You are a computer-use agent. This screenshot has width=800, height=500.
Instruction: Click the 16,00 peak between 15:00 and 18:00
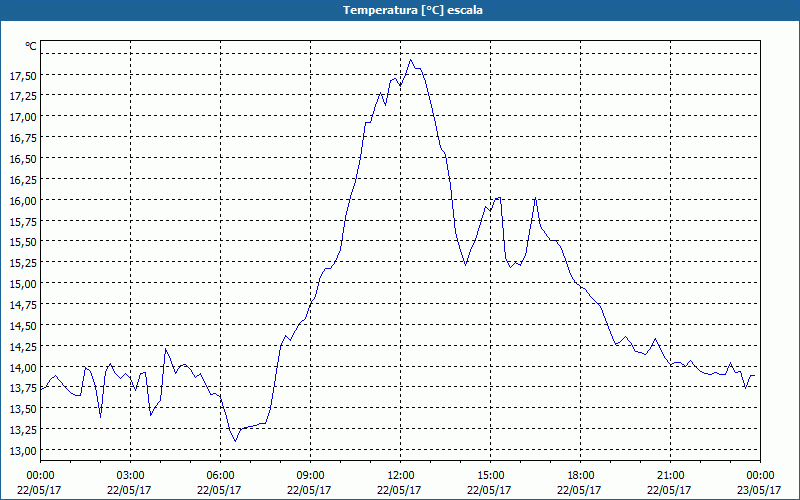tap(535, 197)
